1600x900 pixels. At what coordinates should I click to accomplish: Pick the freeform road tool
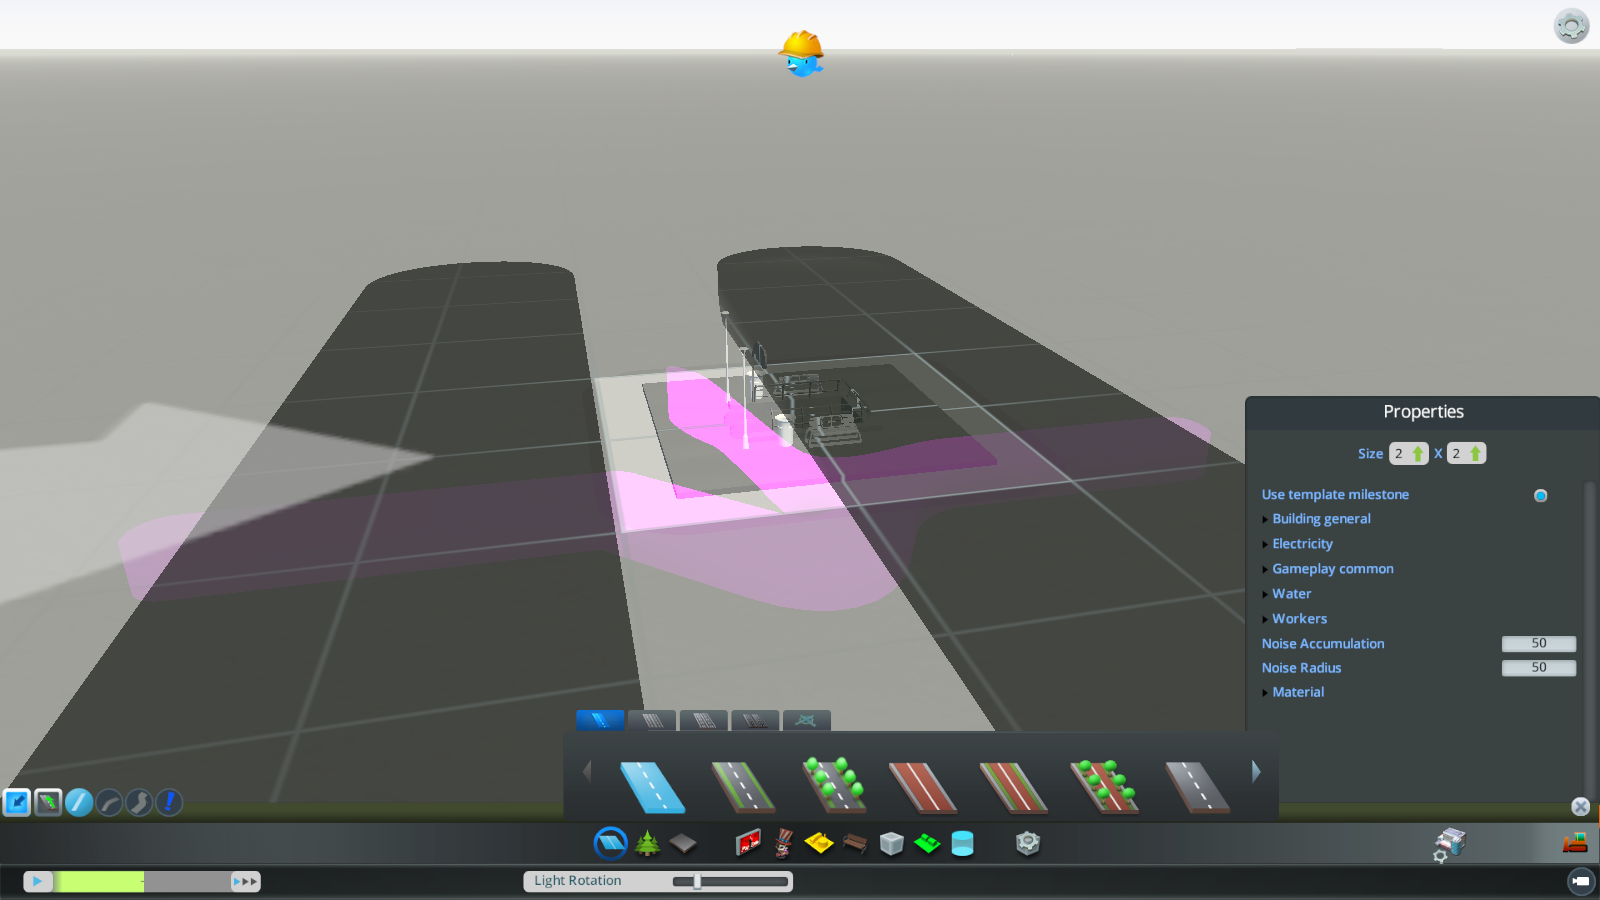tap(139, 802)
